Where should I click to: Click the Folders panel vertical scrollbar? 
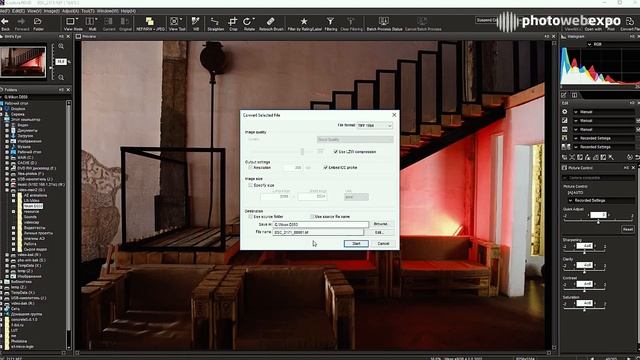69,224
